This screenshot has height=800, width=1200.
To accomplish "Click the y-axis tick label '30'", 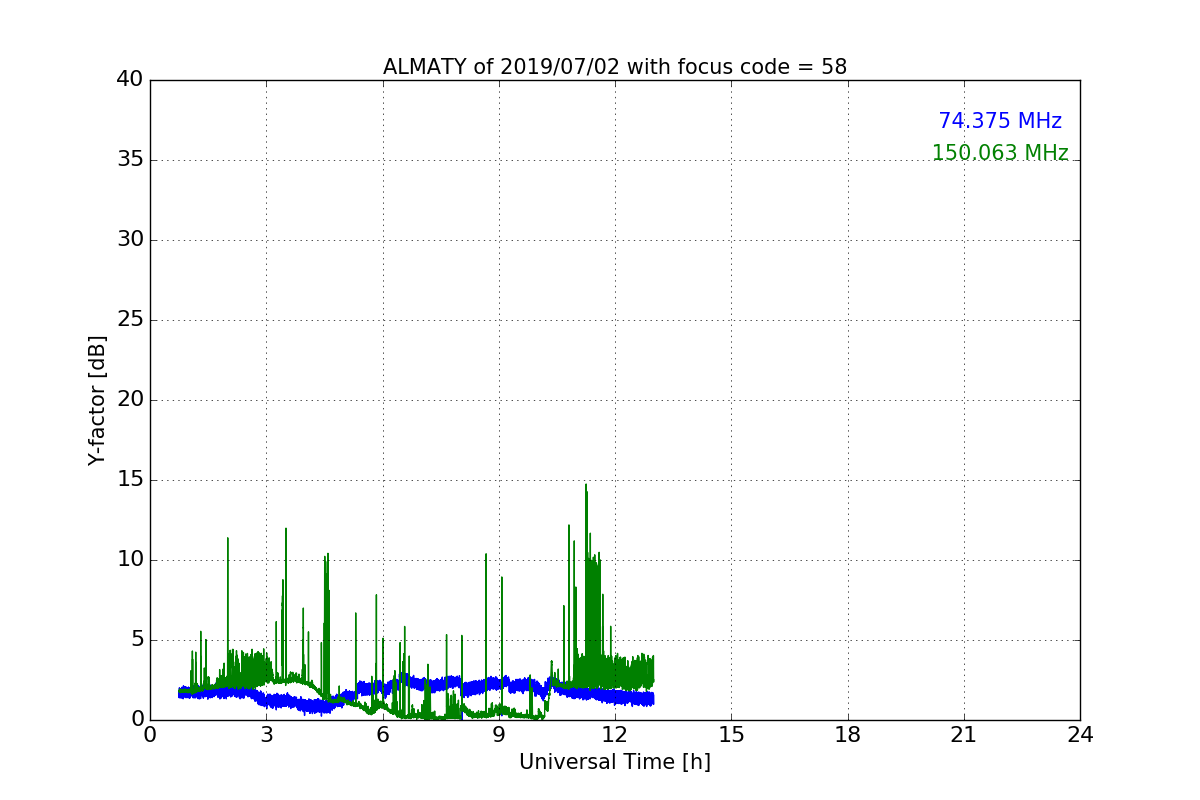I will [x=130, y=240].
